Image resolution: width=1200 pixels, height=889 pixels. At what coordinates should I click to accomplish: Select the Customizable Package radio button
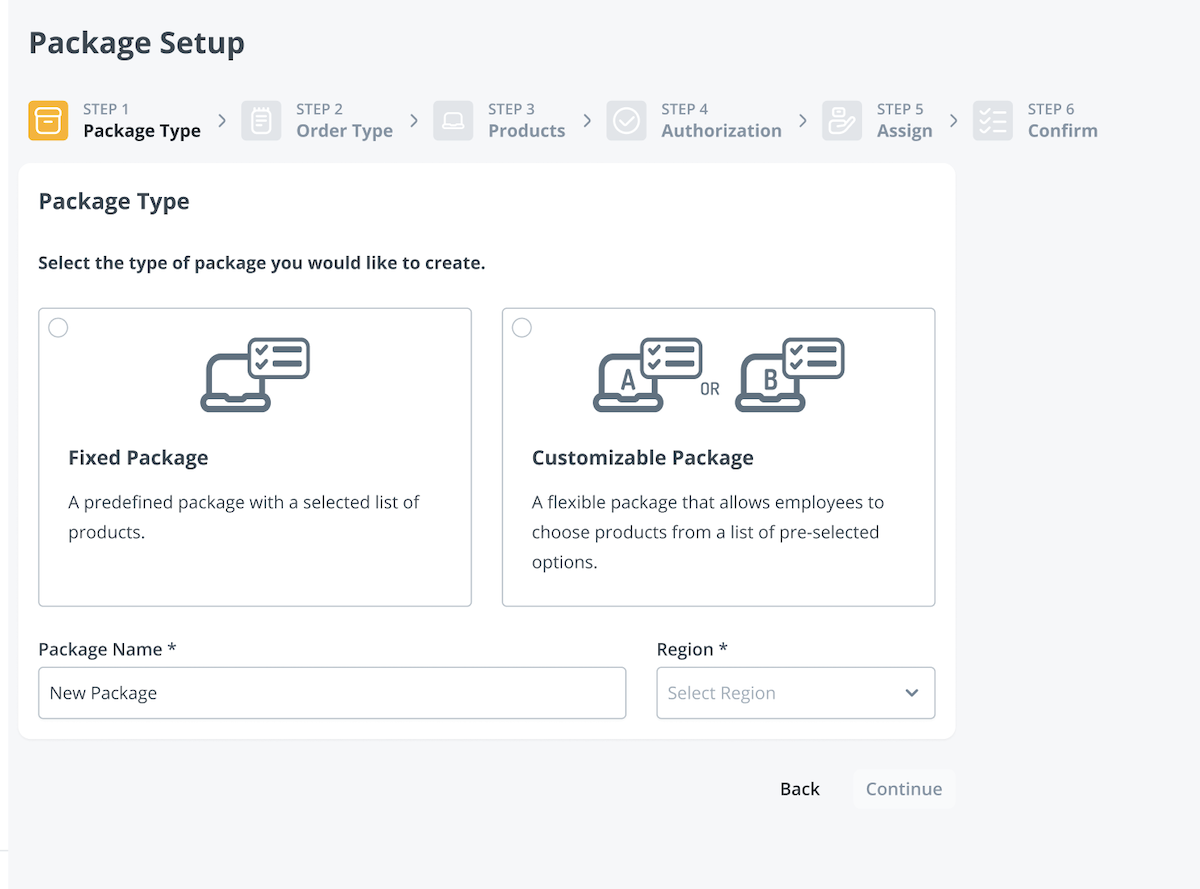pos(522,328)
